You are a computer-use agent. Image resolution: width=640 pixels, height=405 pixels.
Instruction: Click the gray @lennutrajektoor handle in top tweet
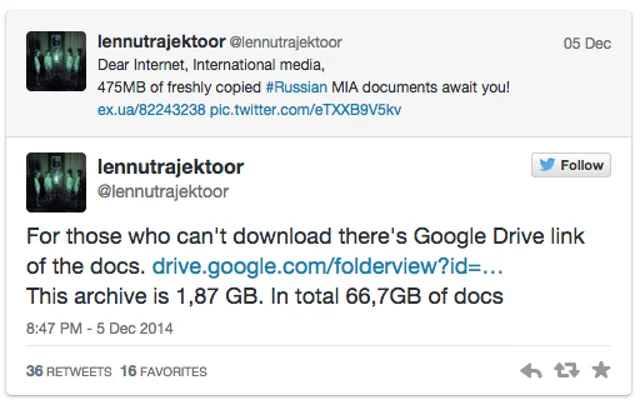(286, 42)
